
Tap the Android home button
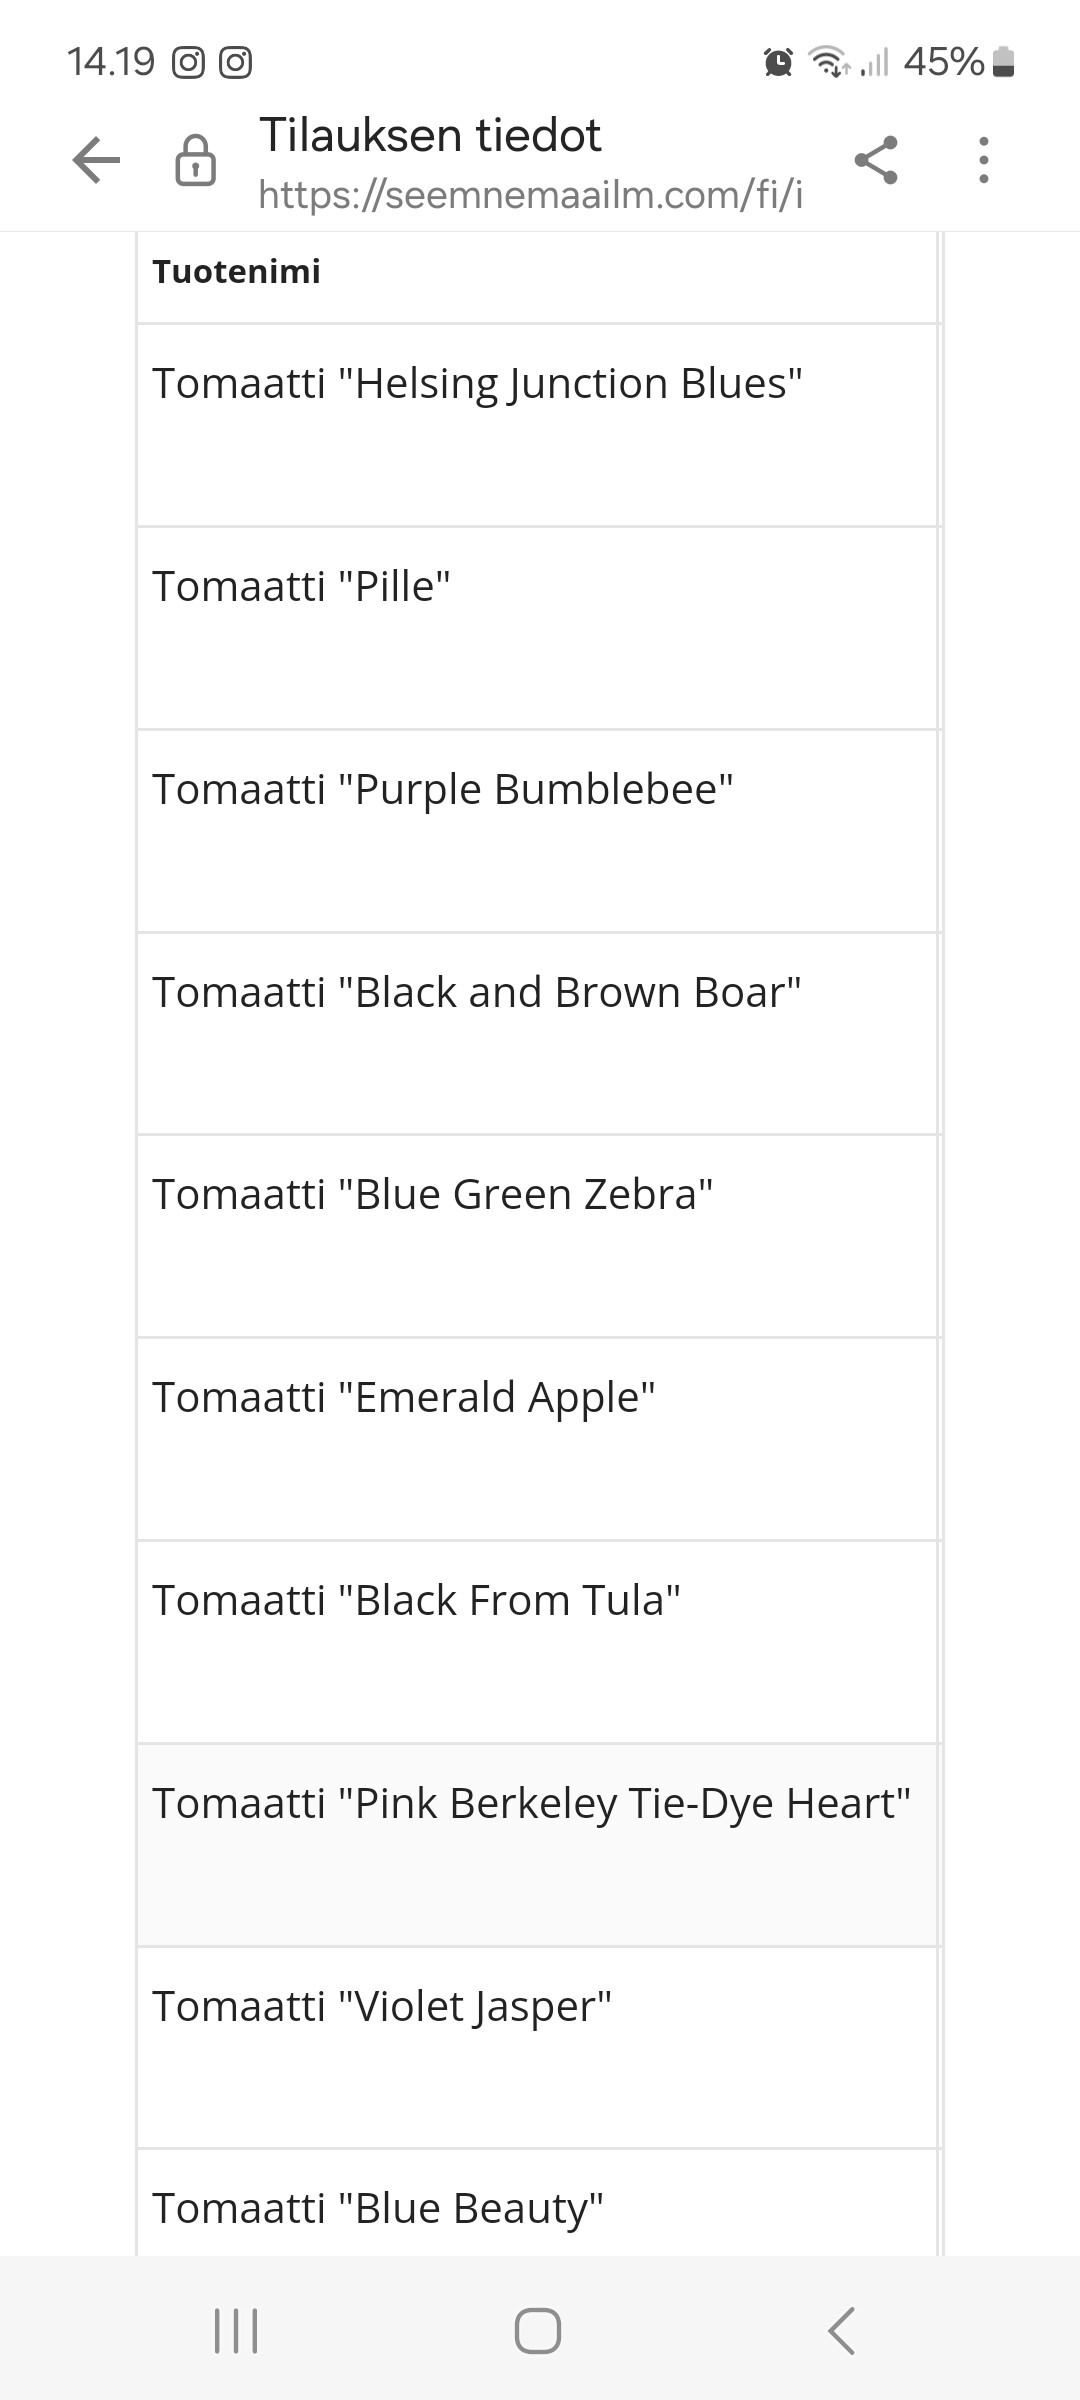point(538,2330)
